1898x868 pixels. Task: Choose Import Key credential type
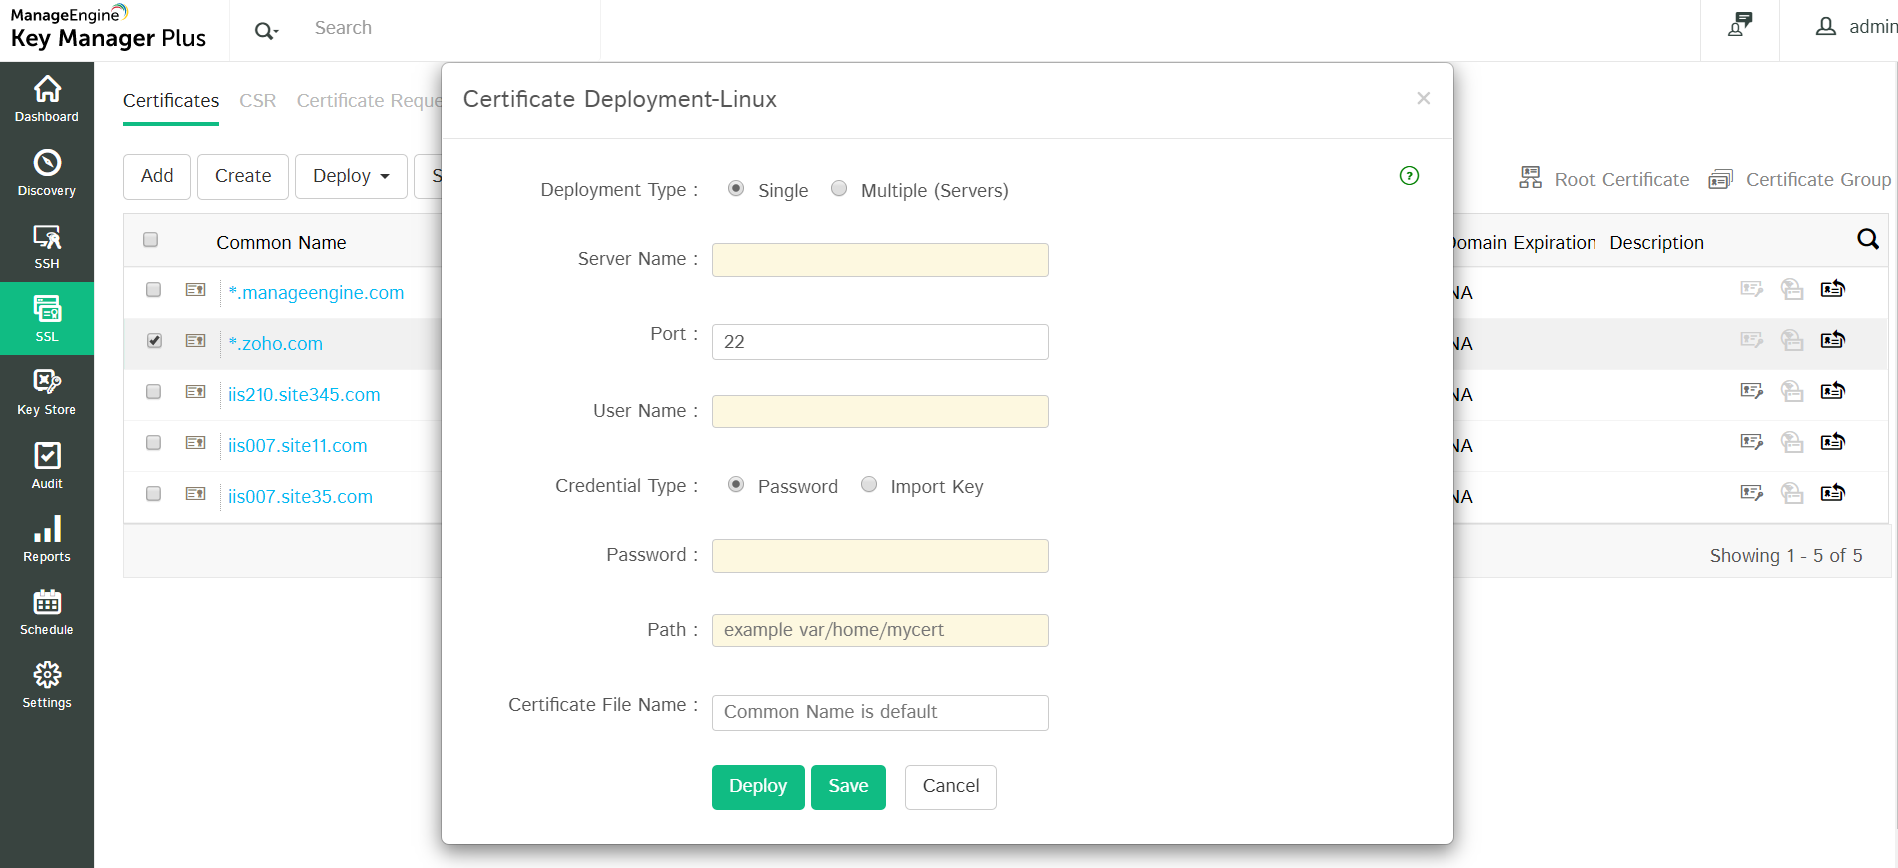(869, 485)
